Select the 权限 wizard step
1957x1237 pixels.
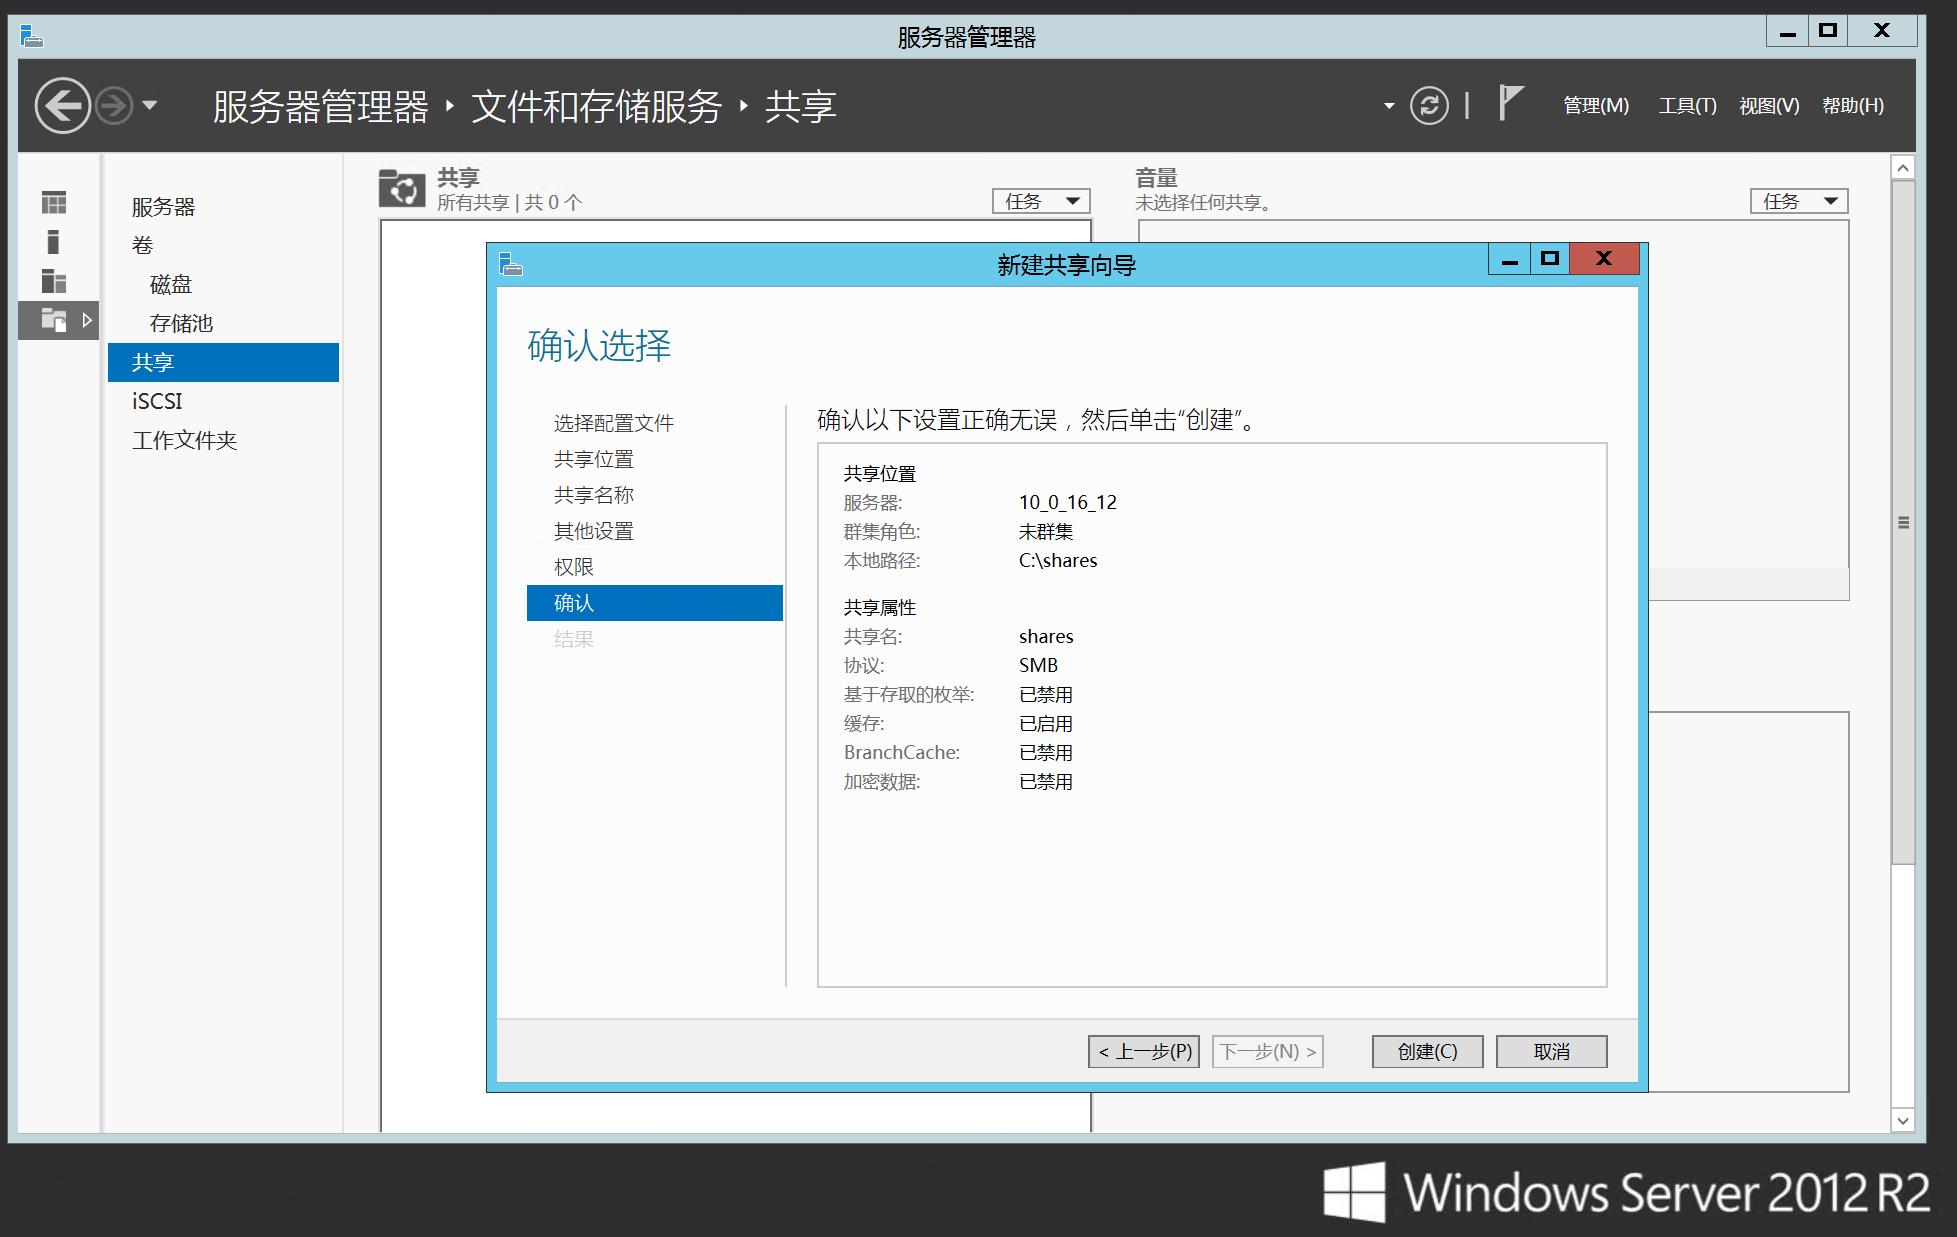[574, 567]
